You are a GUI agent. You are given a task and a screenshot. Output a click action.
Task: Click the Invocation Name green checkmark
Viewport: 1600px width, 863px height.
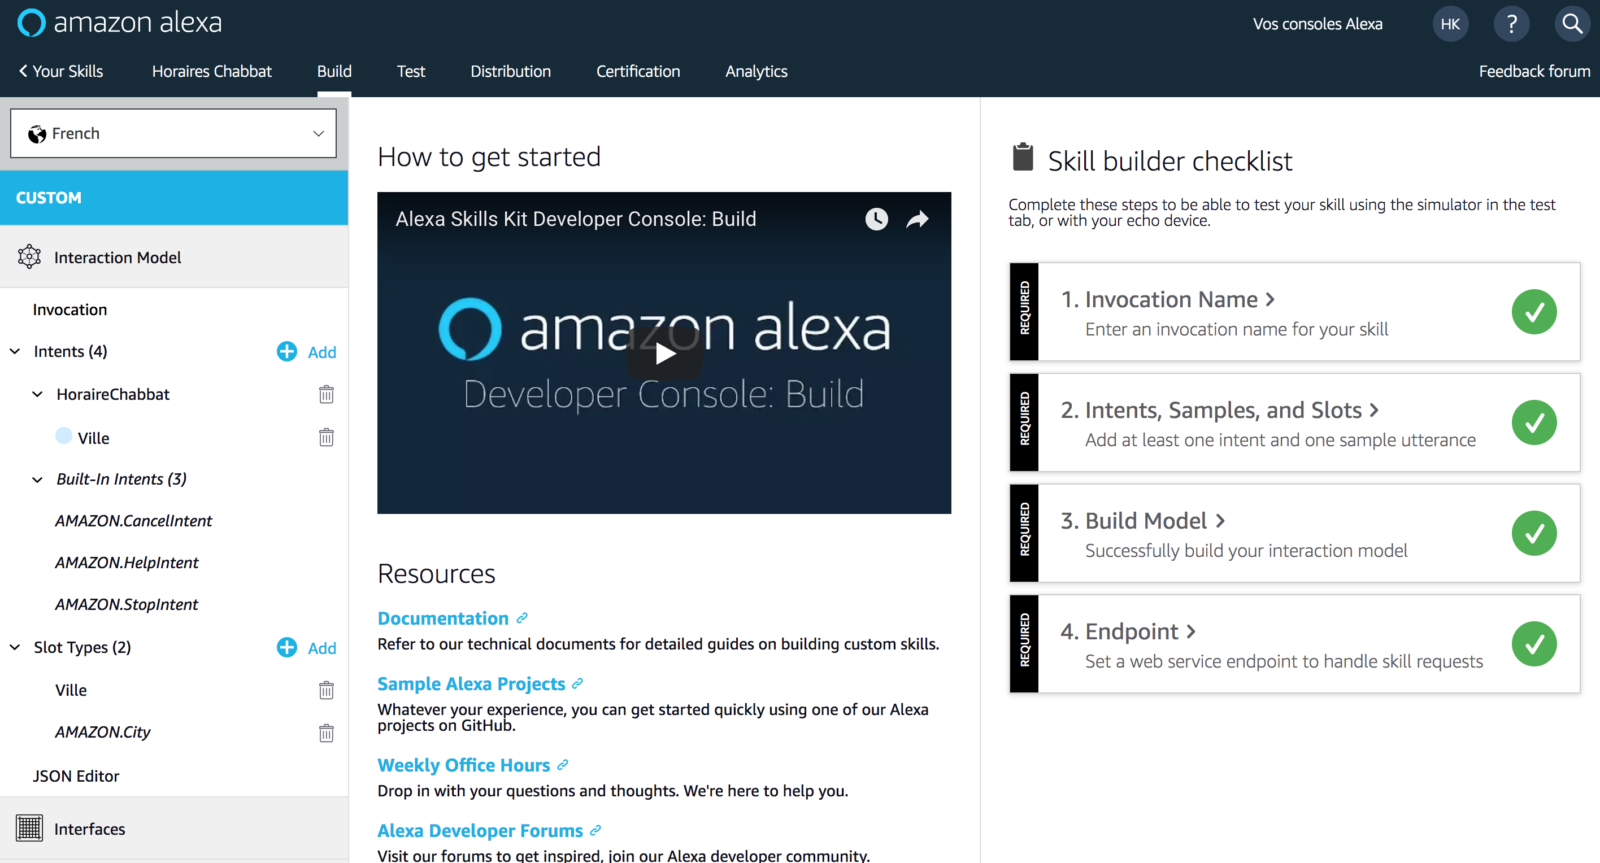[1534, 312]
